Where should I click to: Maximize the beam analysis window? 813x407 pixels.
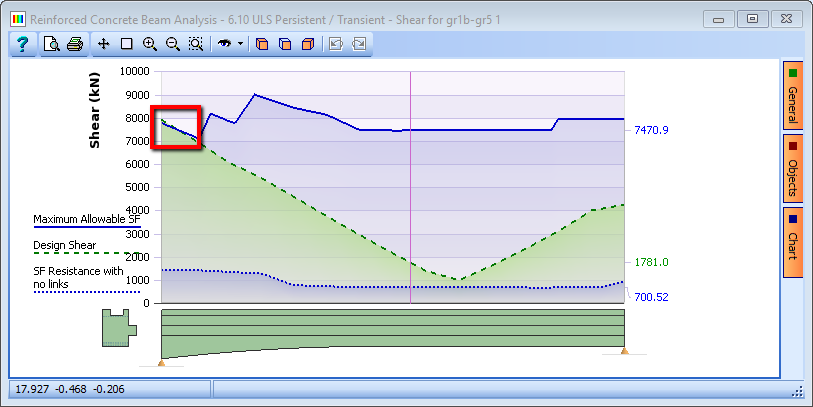[752, 20]
